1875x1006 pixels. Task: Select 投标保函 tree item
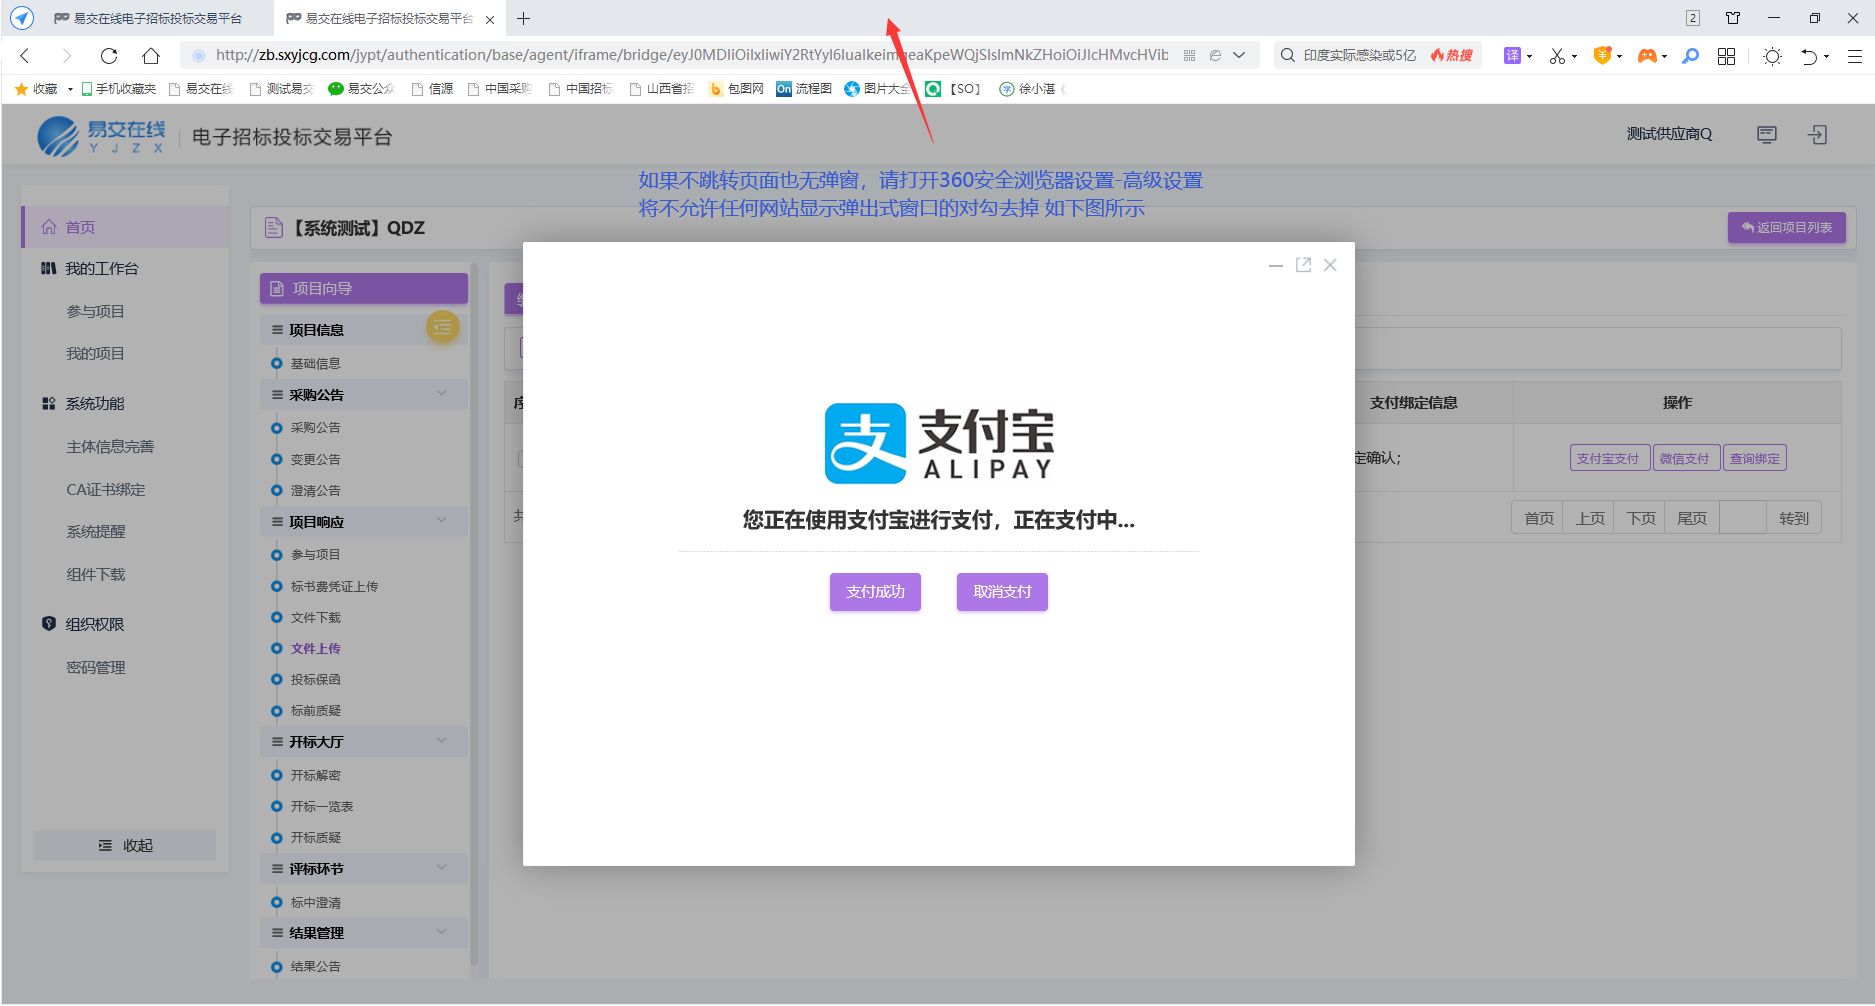[315, 679]
